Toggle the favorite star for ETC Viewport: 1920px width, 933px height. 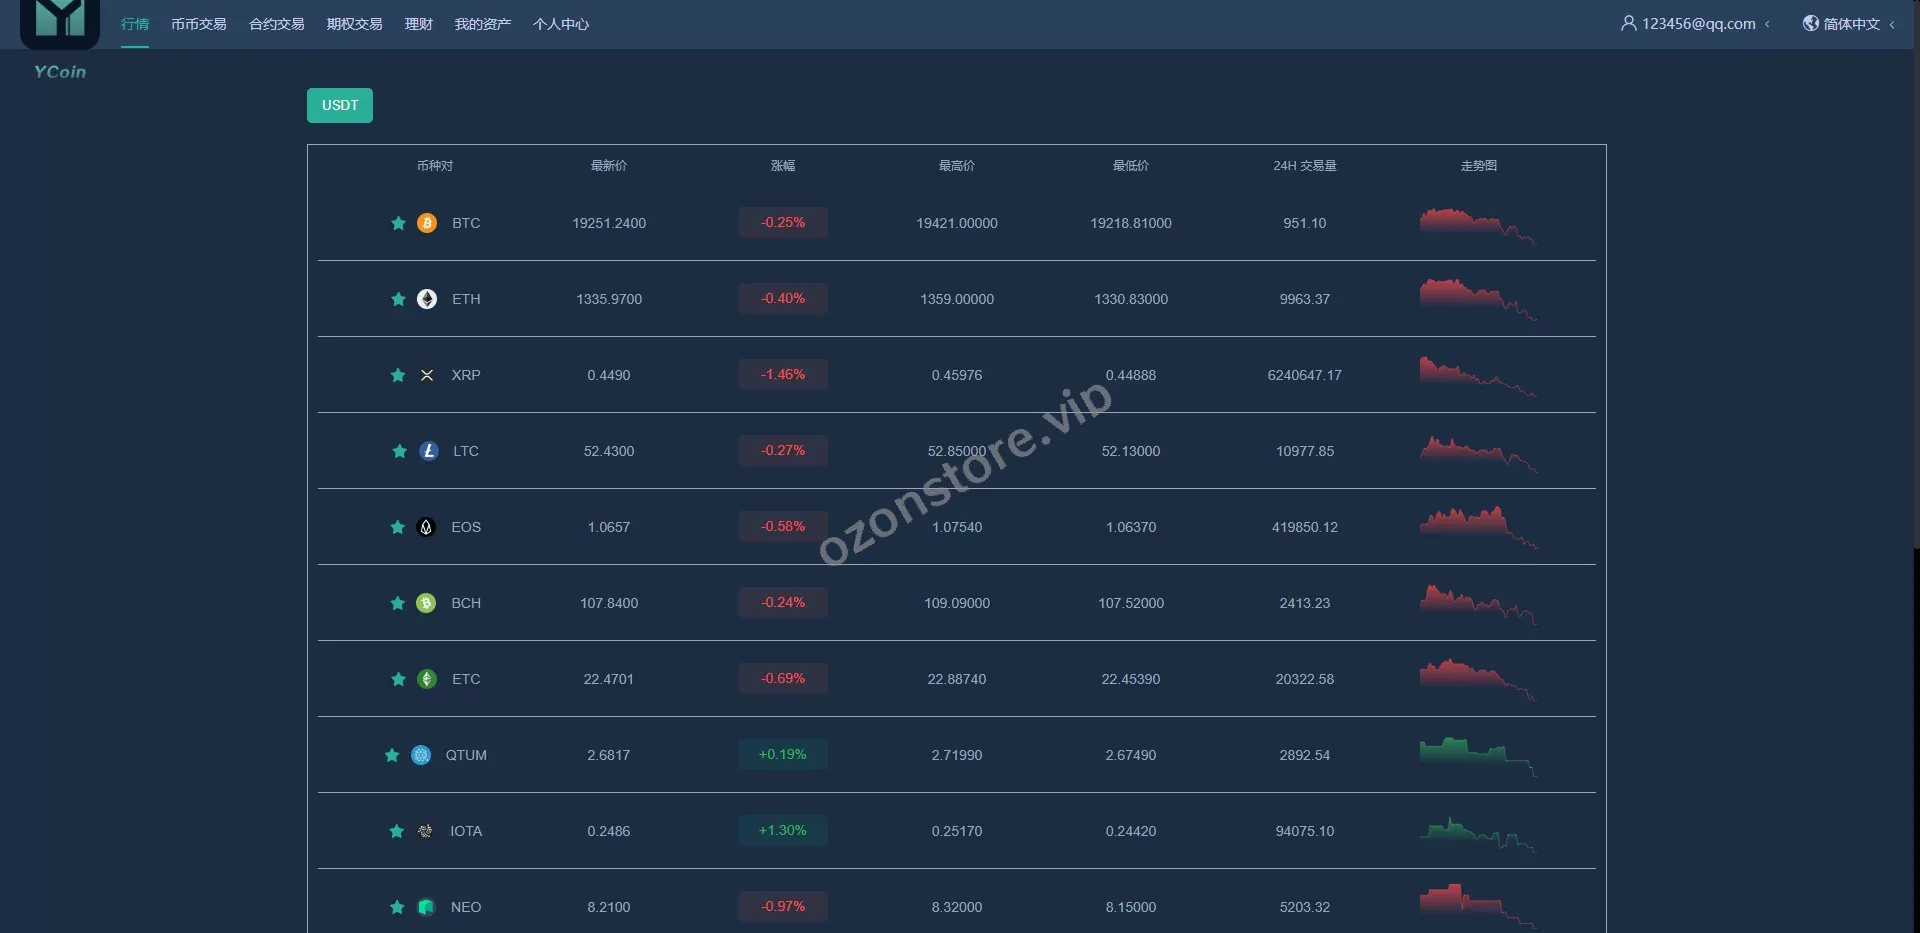click(x=398, y=679)
